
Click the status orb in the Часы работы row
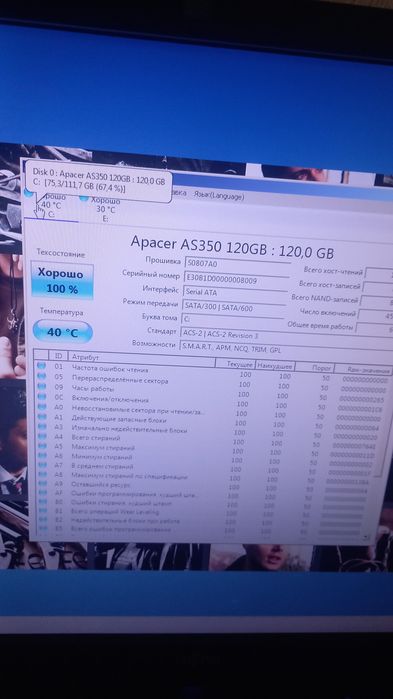click(x=42, y=387)
